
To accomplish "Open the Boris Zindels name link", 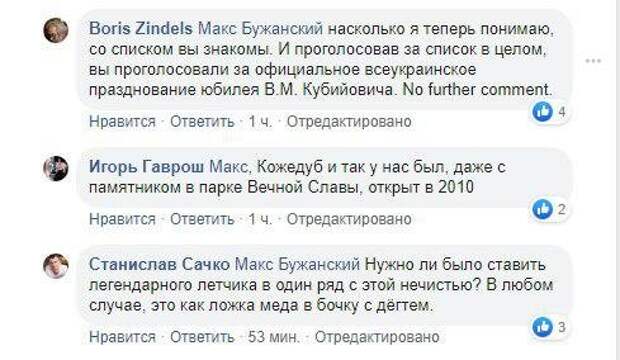I will 141,28.
